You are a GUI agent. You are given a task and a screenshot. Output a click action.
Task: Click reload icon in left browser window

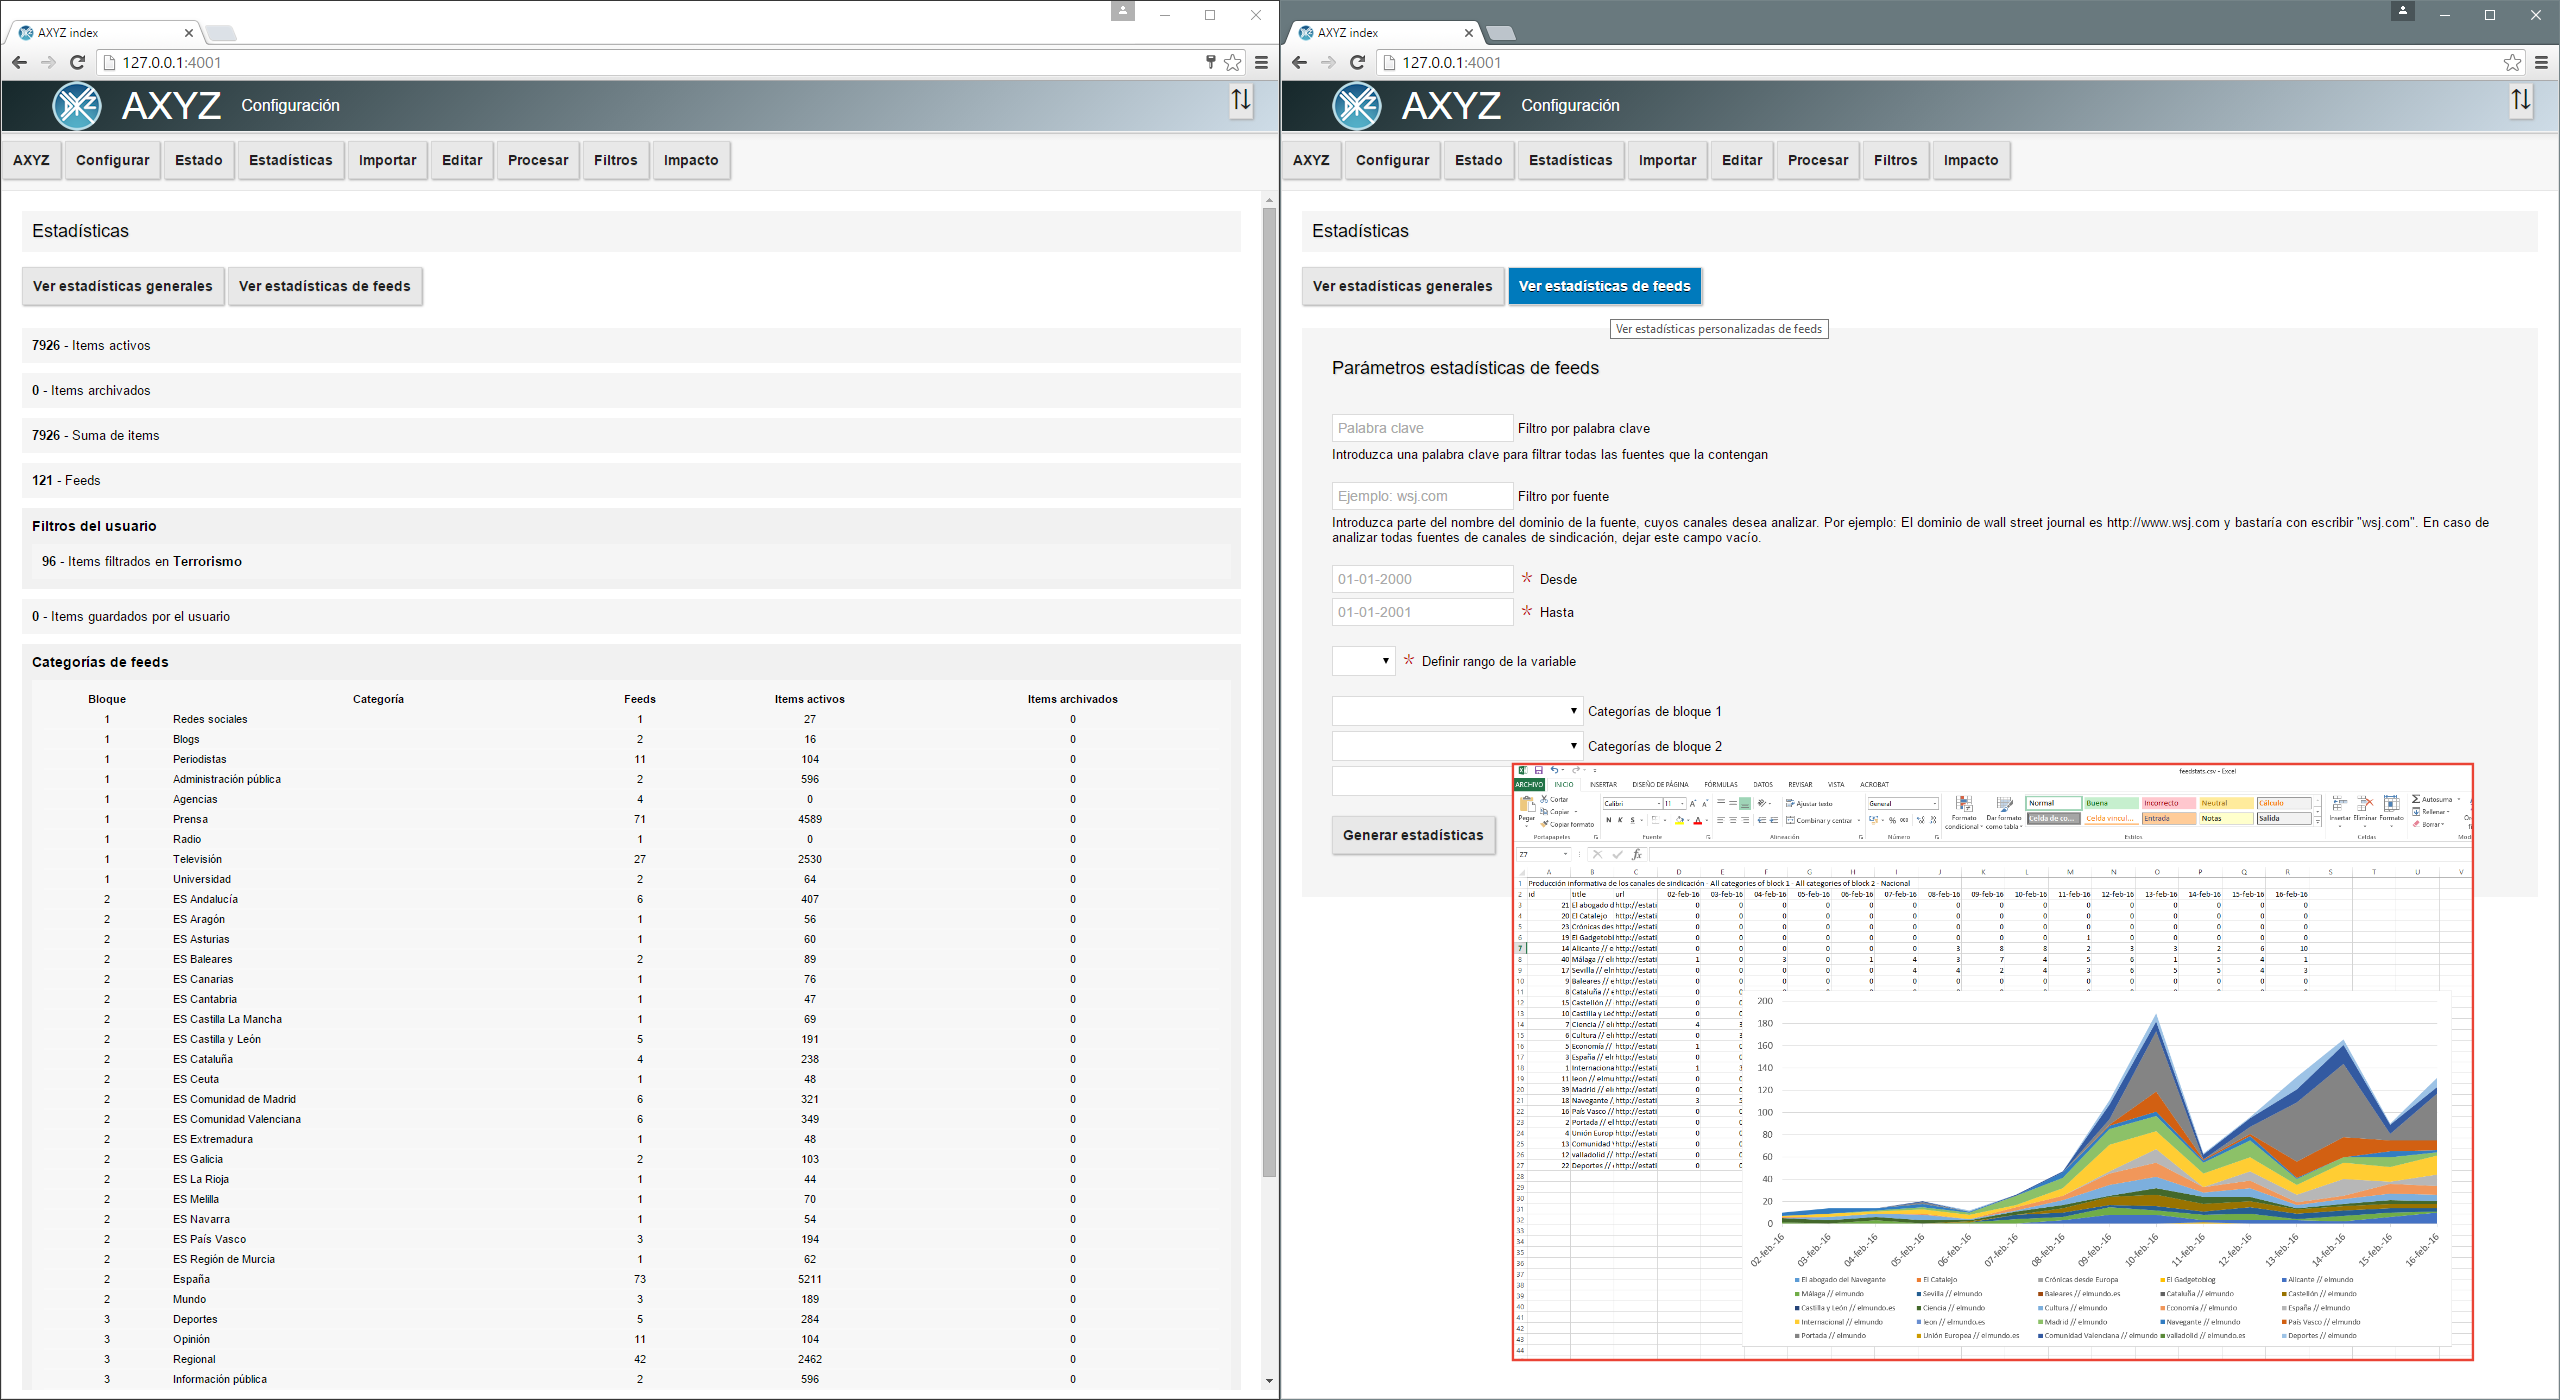point(77,62)
